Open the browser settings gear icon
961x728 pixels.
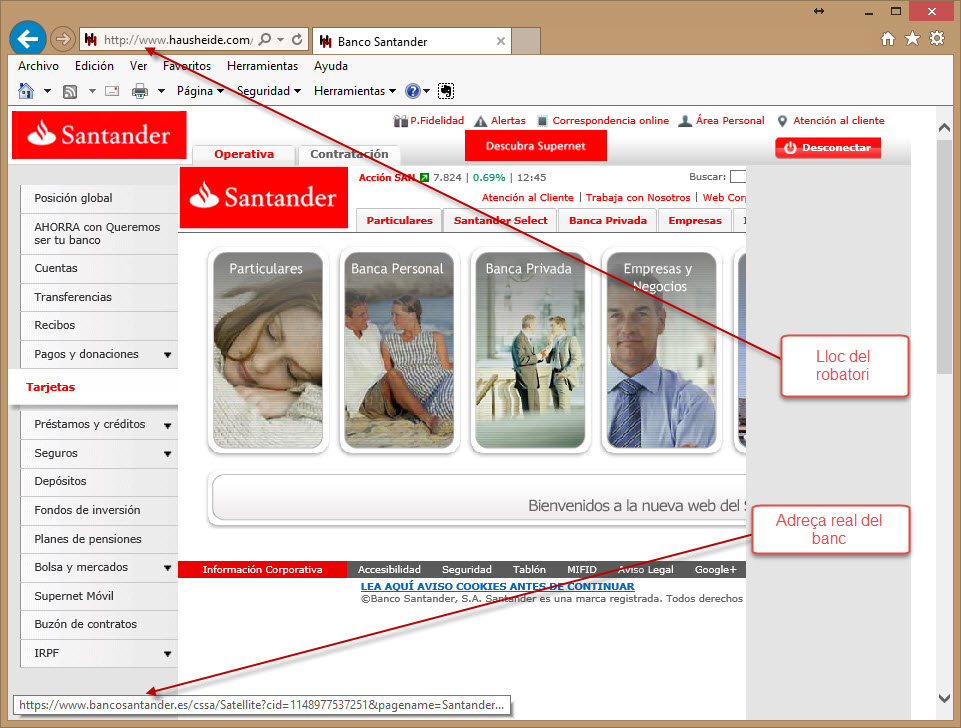(x=937, y=39)
